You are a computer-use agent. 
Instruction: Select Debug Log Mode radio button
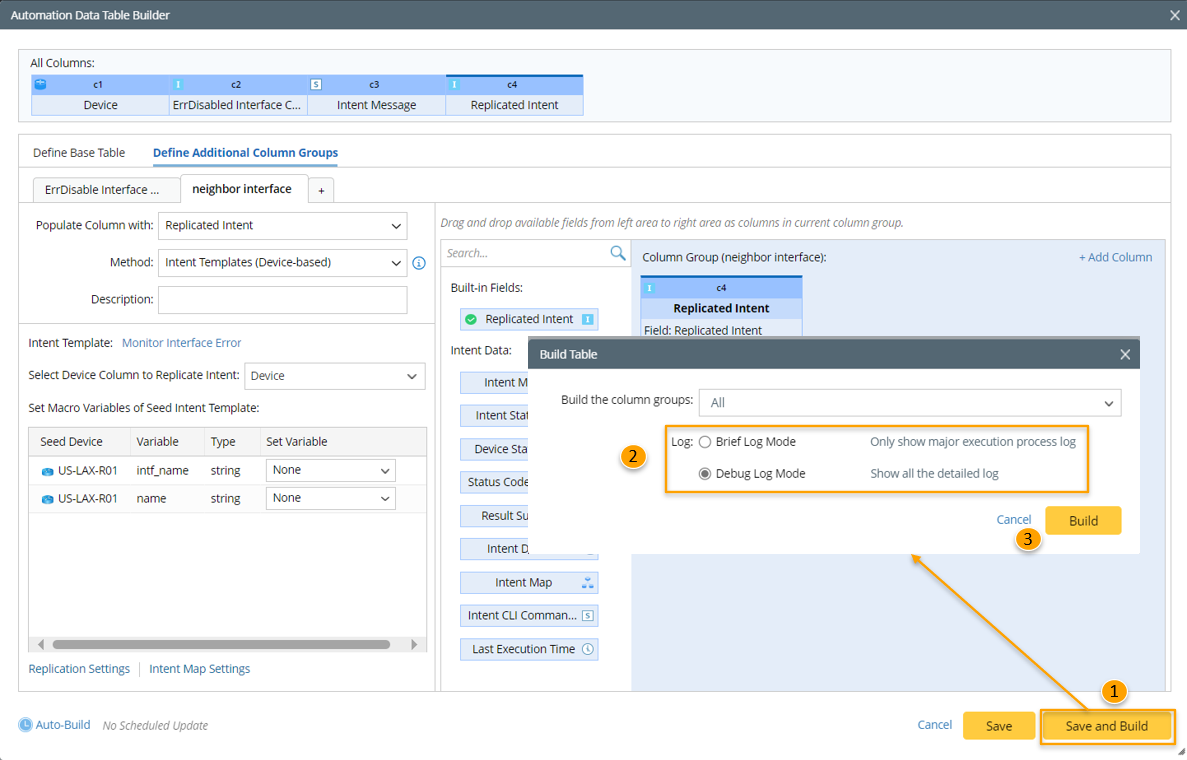click(x=705, y=474)
